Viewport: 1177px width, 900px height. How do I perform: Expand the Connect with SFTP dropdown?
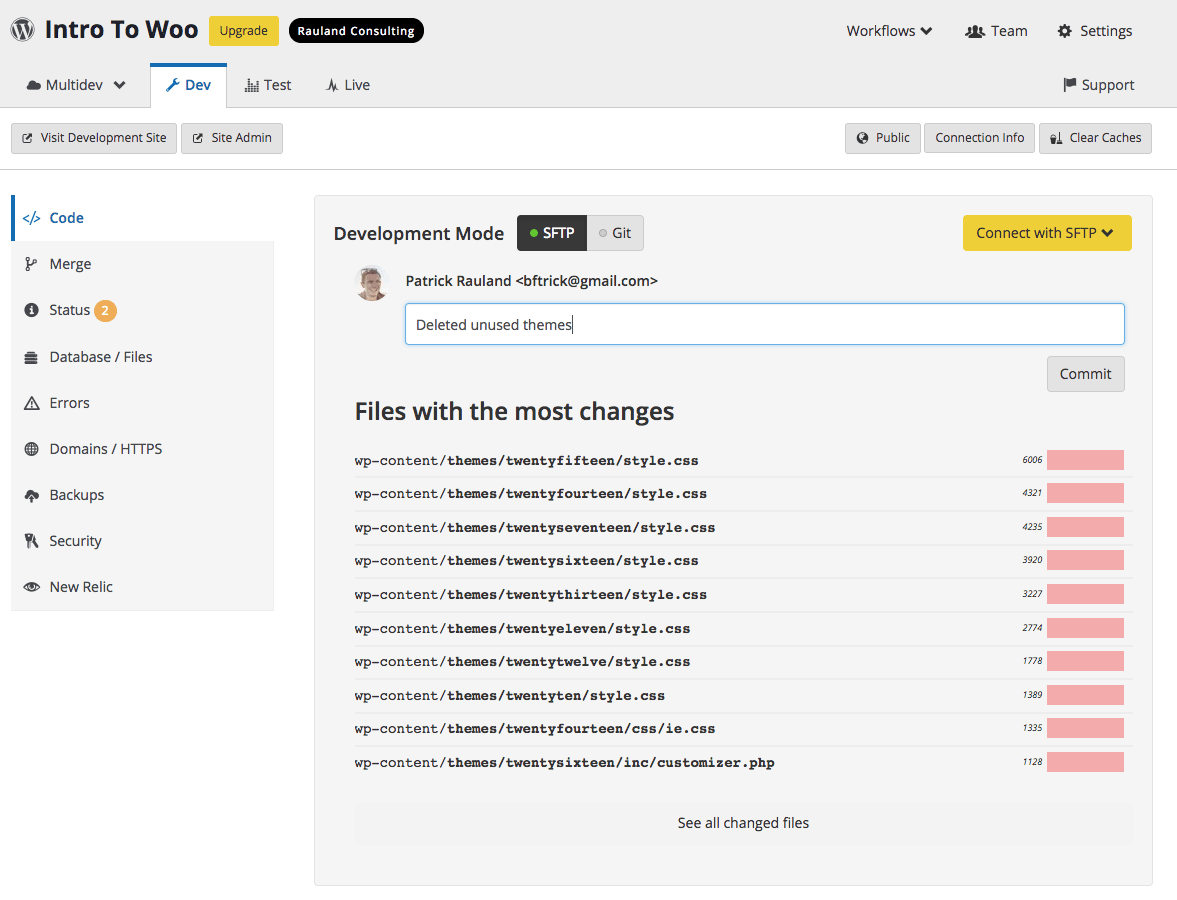(1047, 232)
